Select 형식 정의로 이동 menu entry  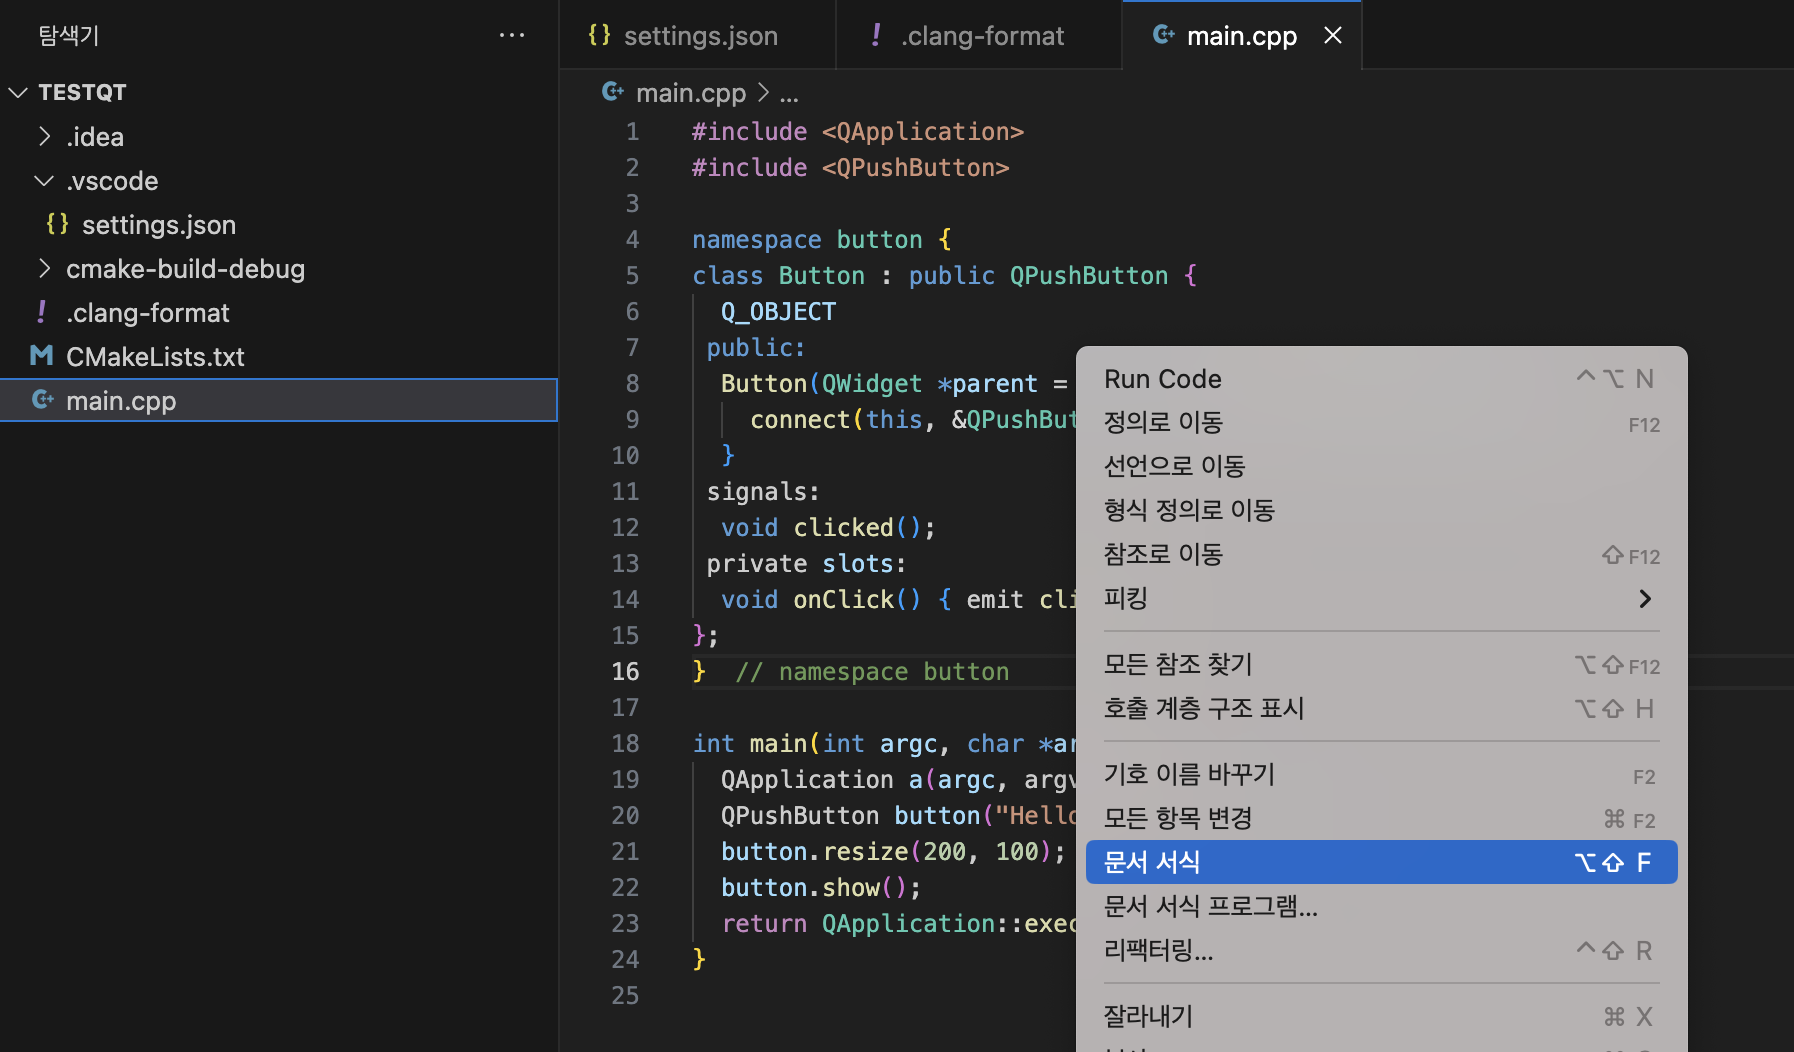[x=1381, y=511]
